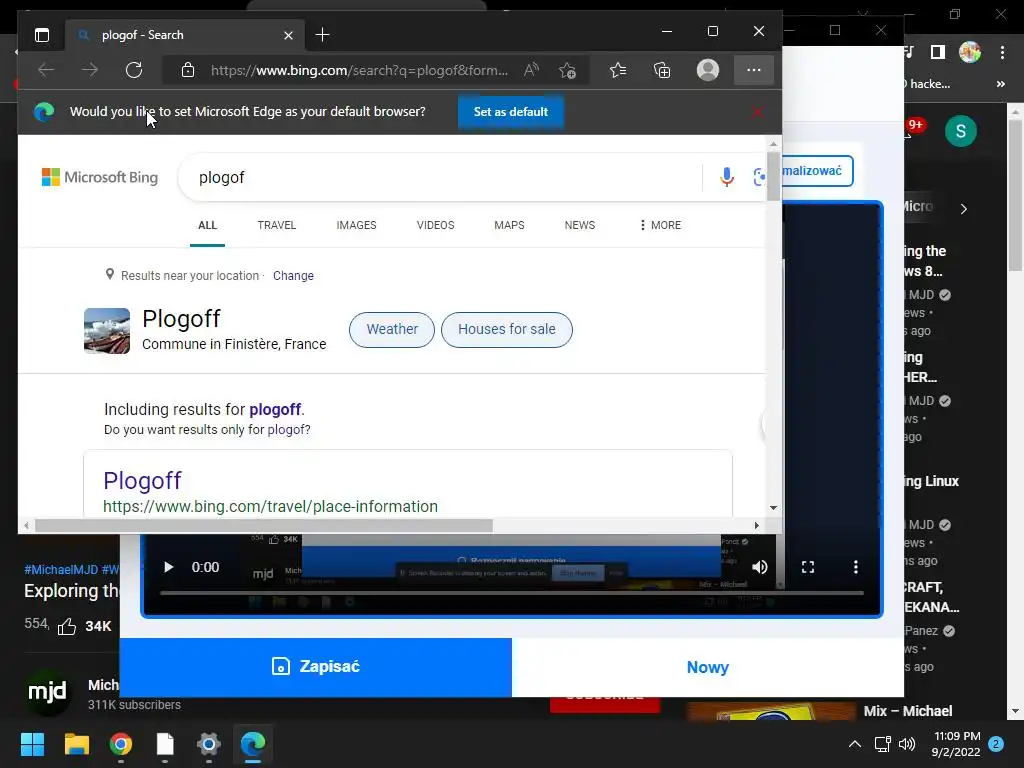Open the blank document taskbar app

165,744
